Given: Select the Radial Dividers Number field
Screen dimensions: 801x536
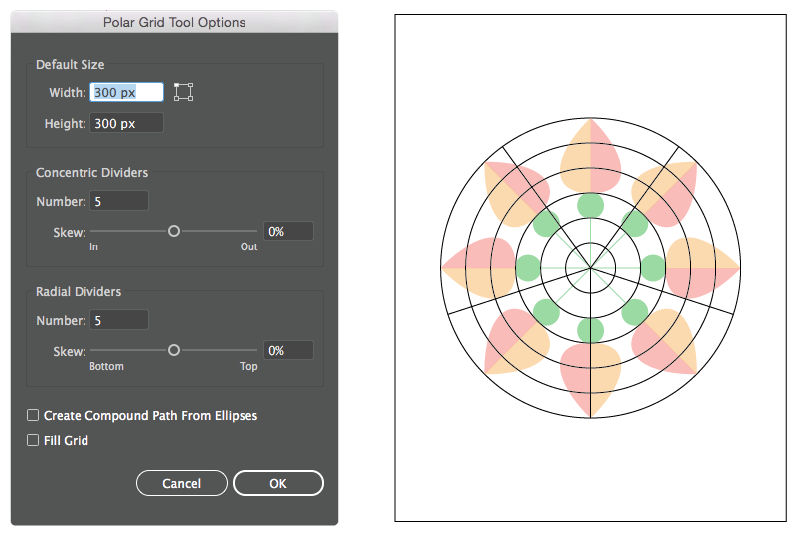Looking at the screenshot, I should [119, 320].
